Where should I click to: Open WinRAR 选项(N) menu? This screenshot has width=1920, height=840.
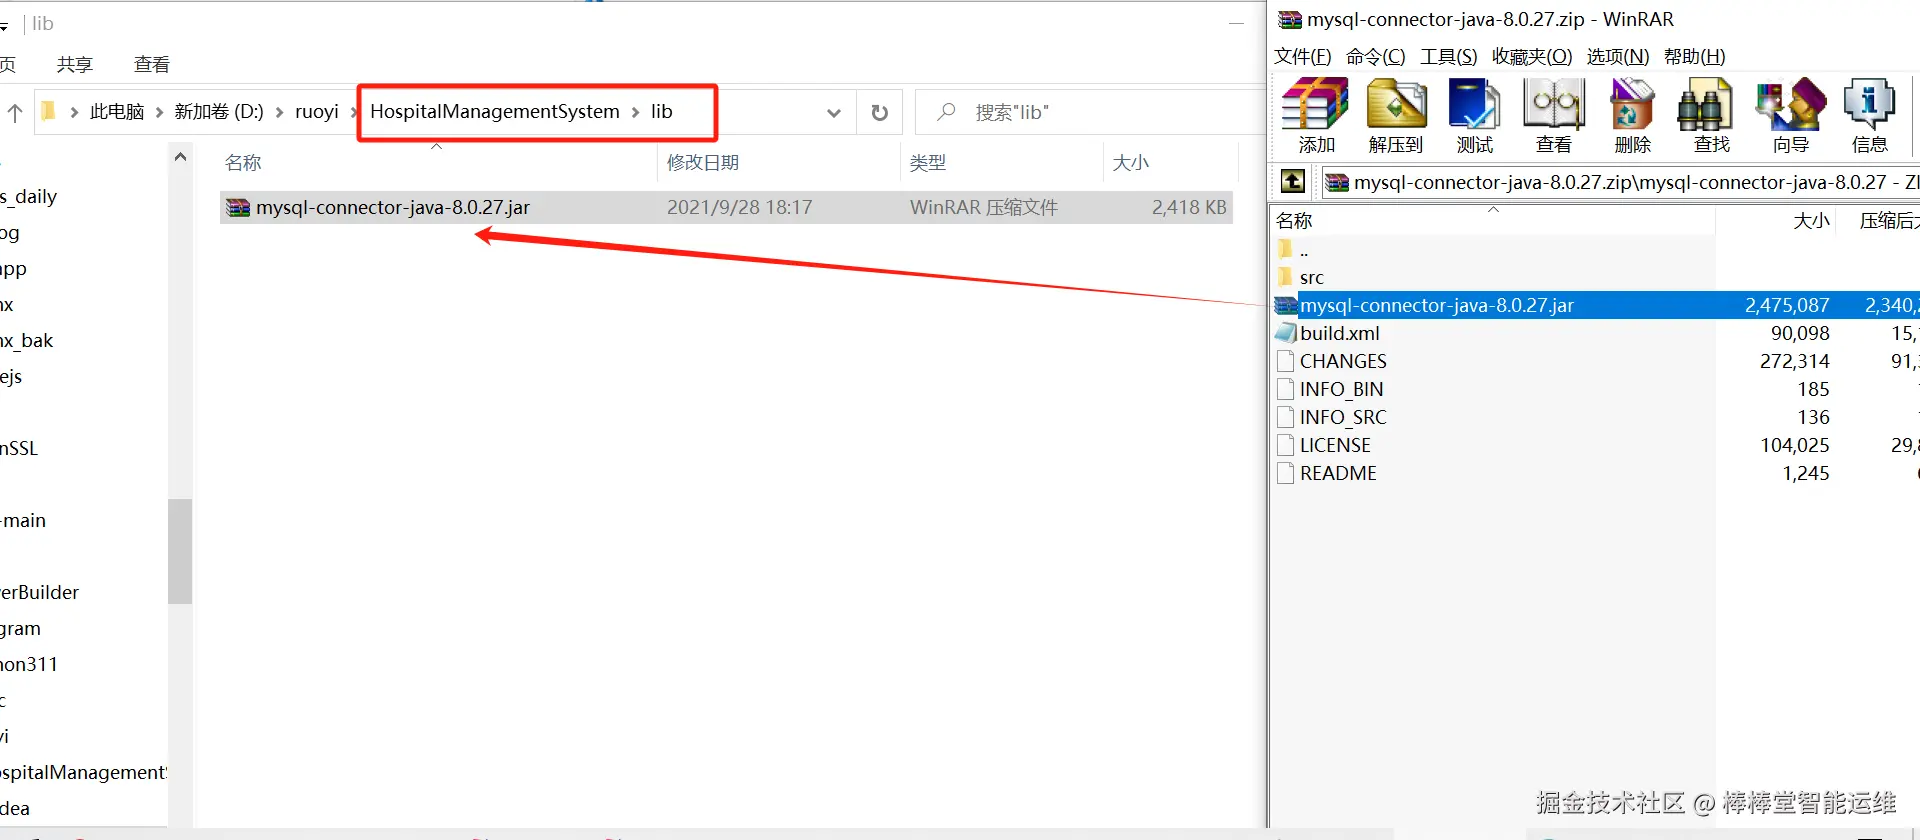[x=1618, y=56]
